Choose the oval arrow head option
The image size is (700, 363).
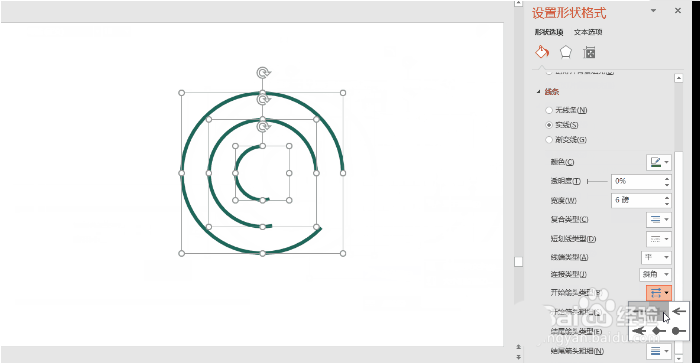click(679, 331)
